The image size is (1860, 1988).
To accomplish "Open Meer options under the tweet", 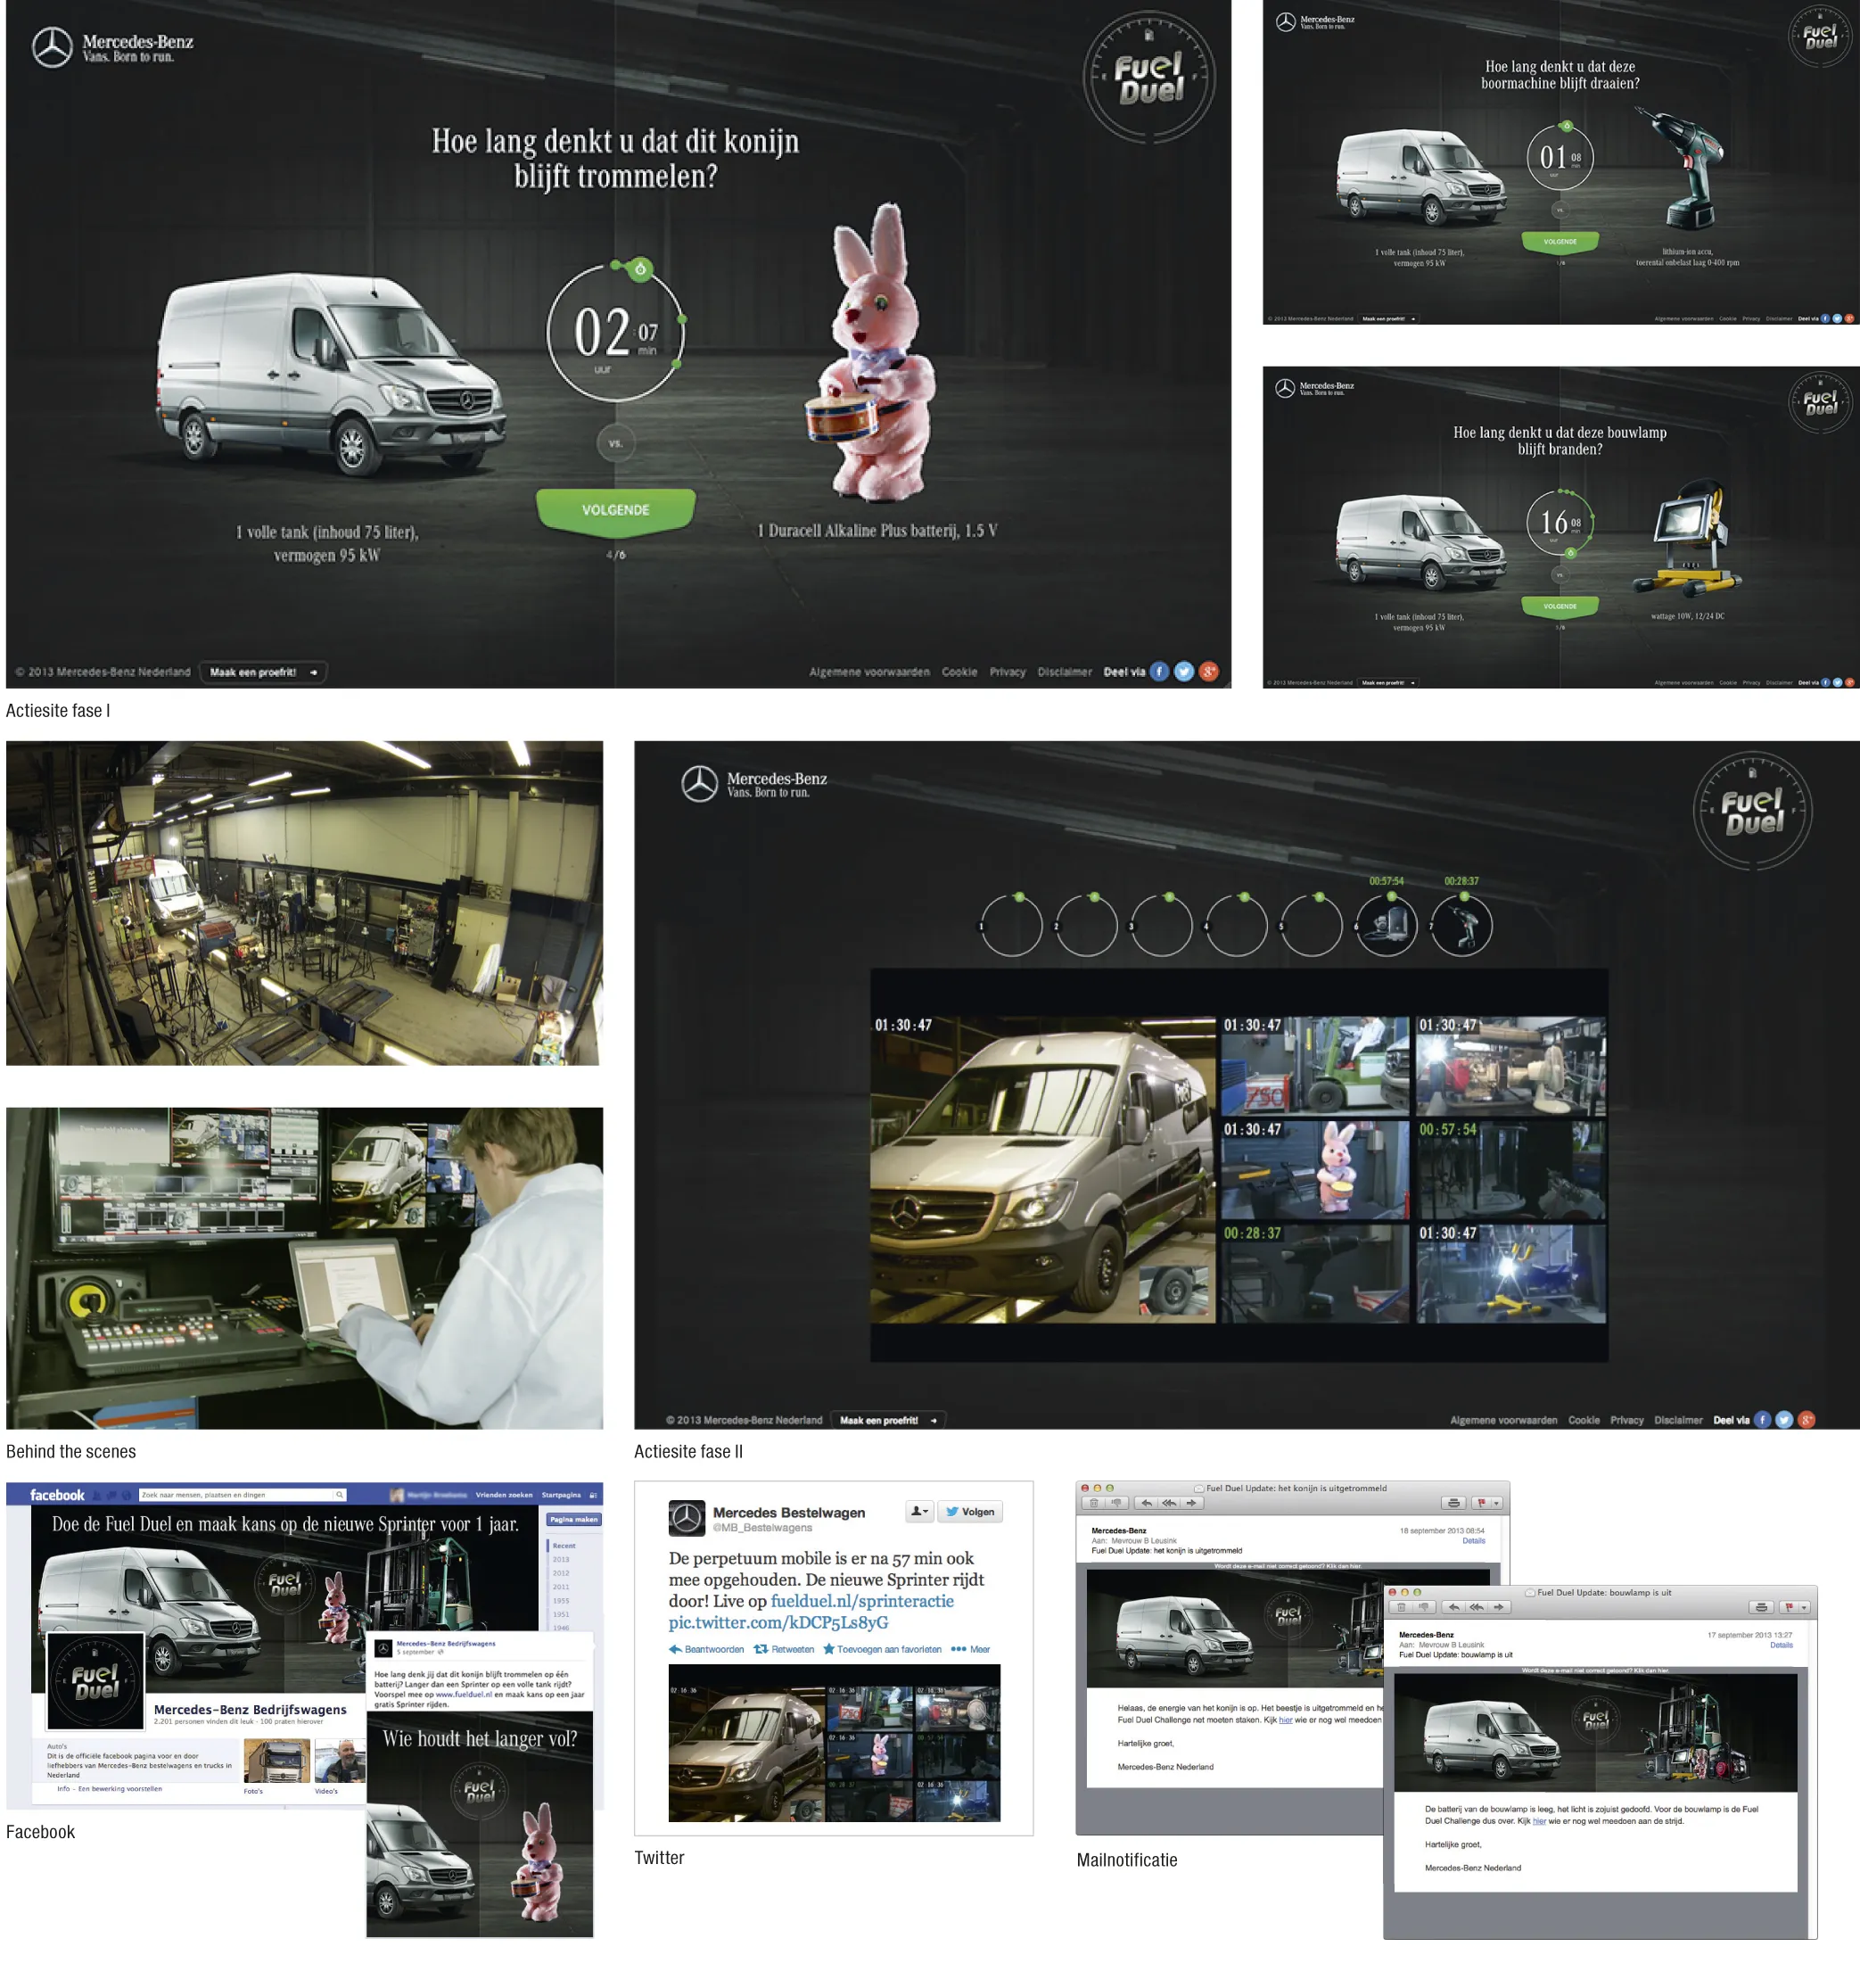I will point(971,1649).
